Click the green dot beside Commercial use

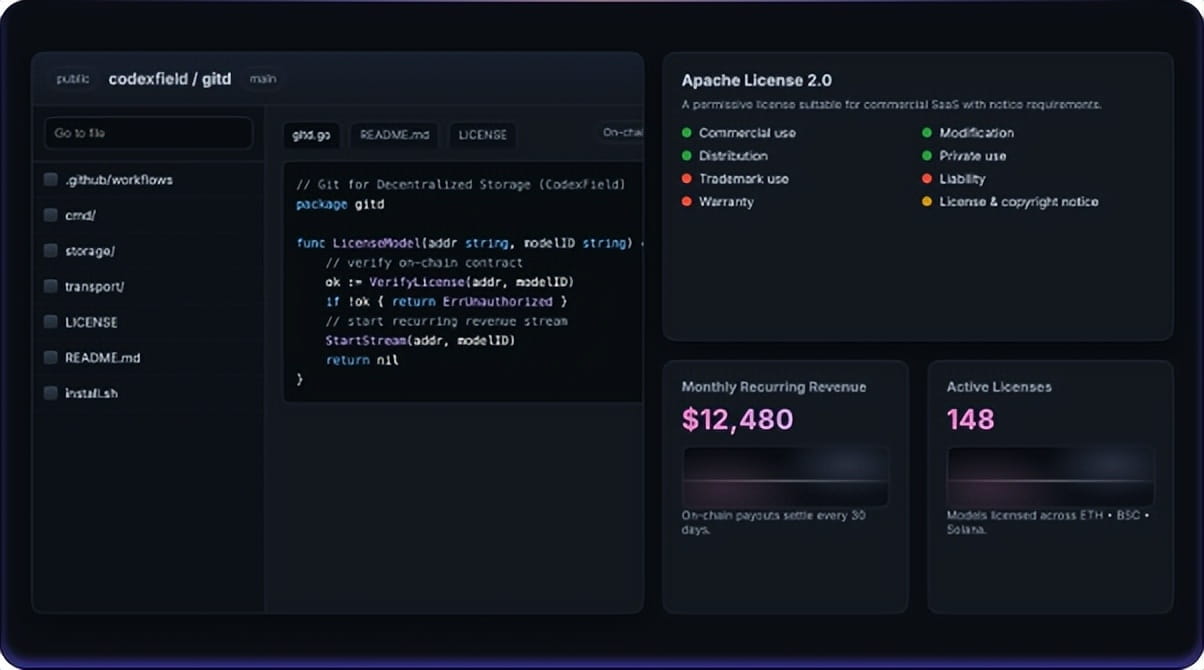coord(687,133)
